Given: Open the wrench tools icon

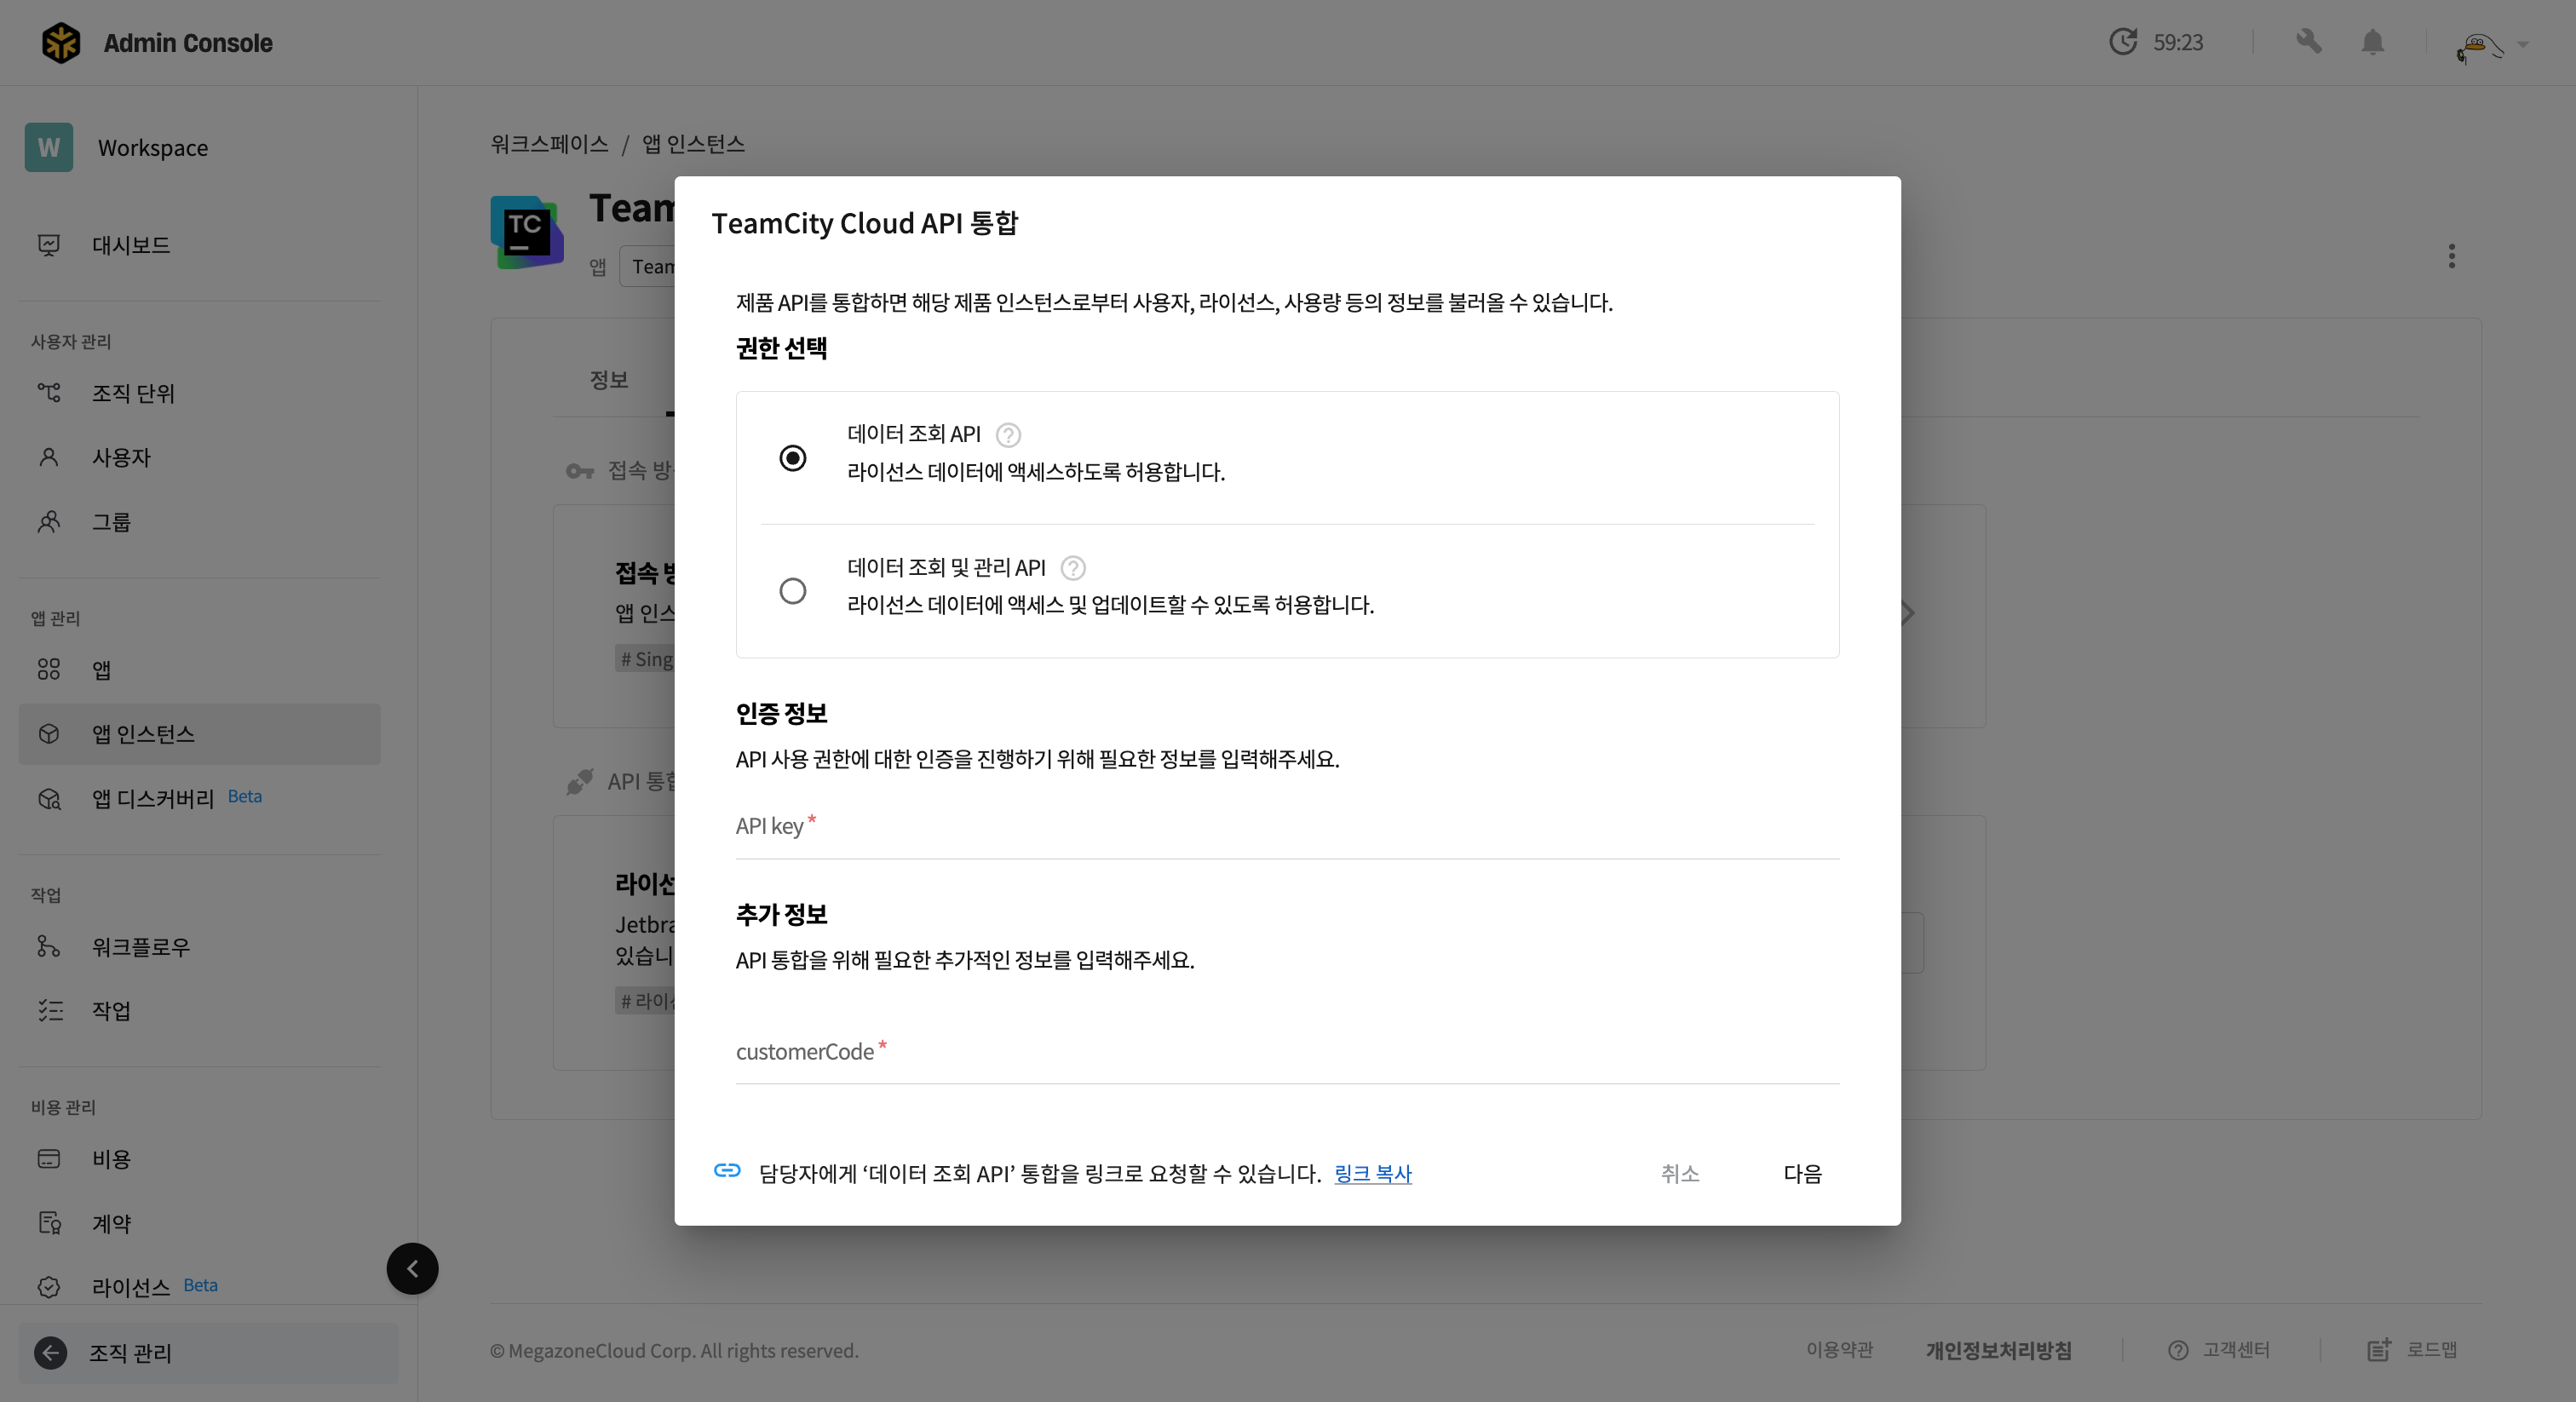Looking at the screenshot, I should (x=2308, y=42).
